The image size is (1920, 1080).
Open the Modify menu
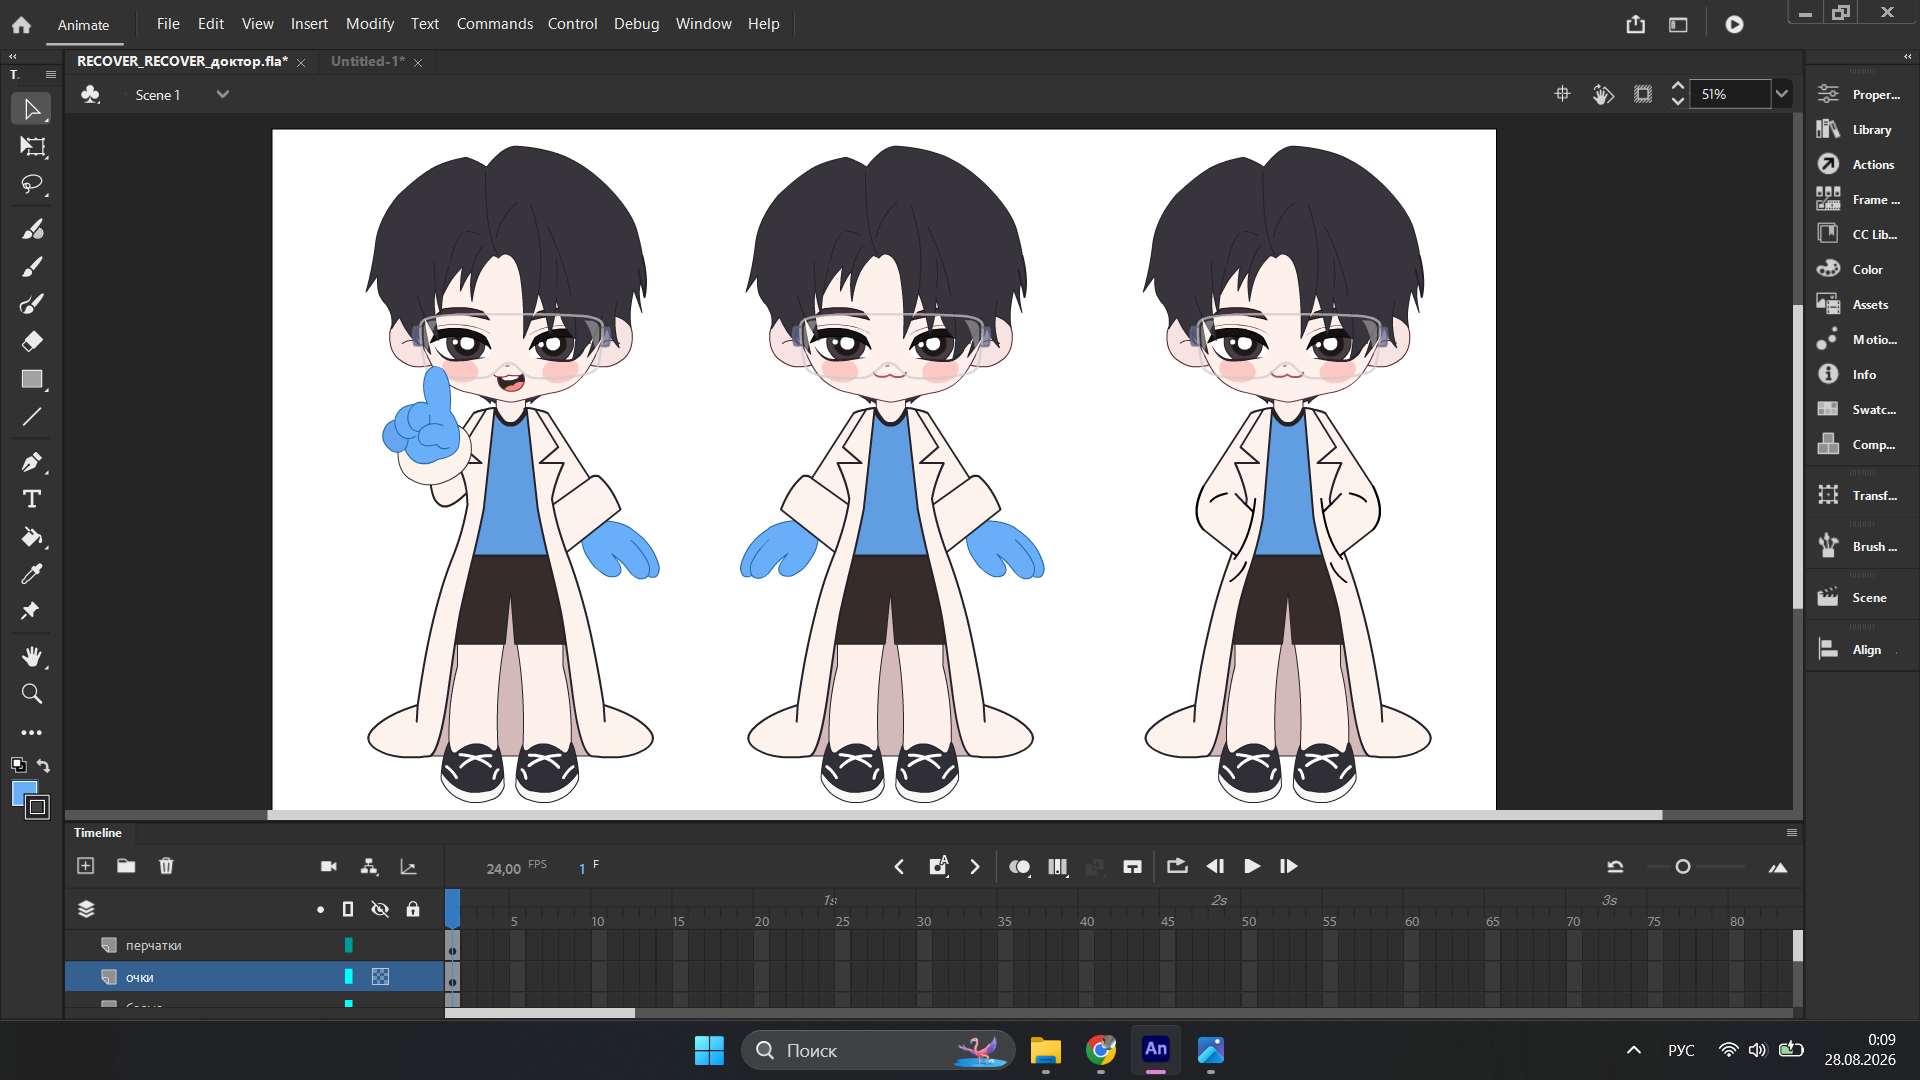[x=370, y=23]
